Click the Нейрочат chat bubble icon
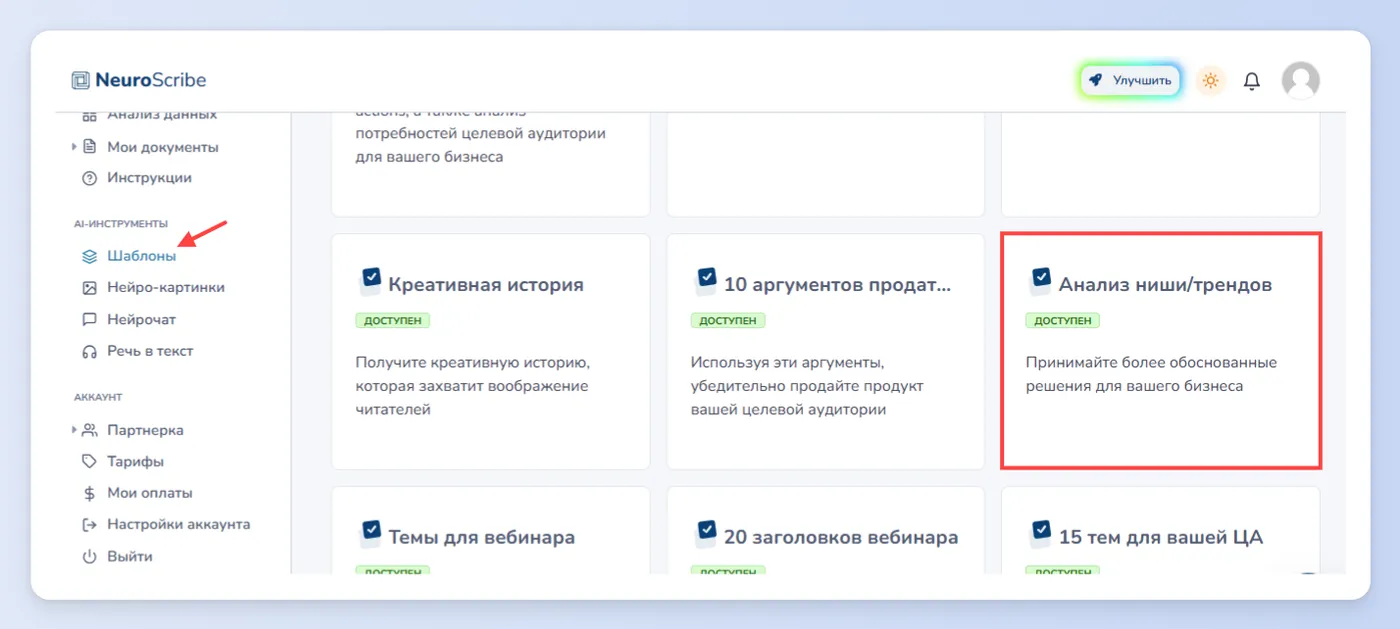 (89, 320)
